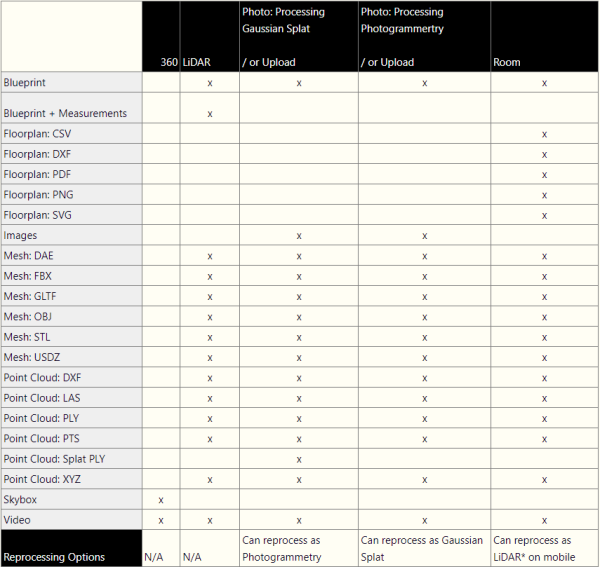Select the x in the Floorplan: SVG row
Screen dimensions: 600x567
[x=544, y=215]
